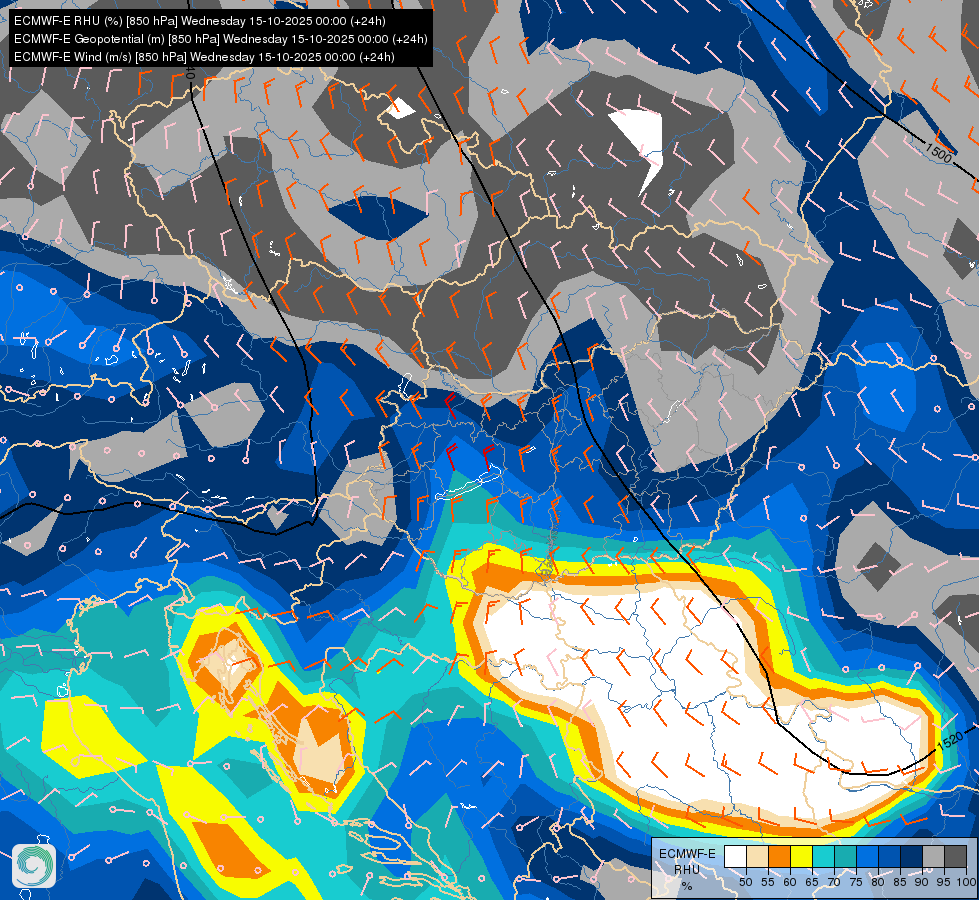
Task: Click the ECMWF-E Geopotential (m) title line
Action: pos(220,39)
